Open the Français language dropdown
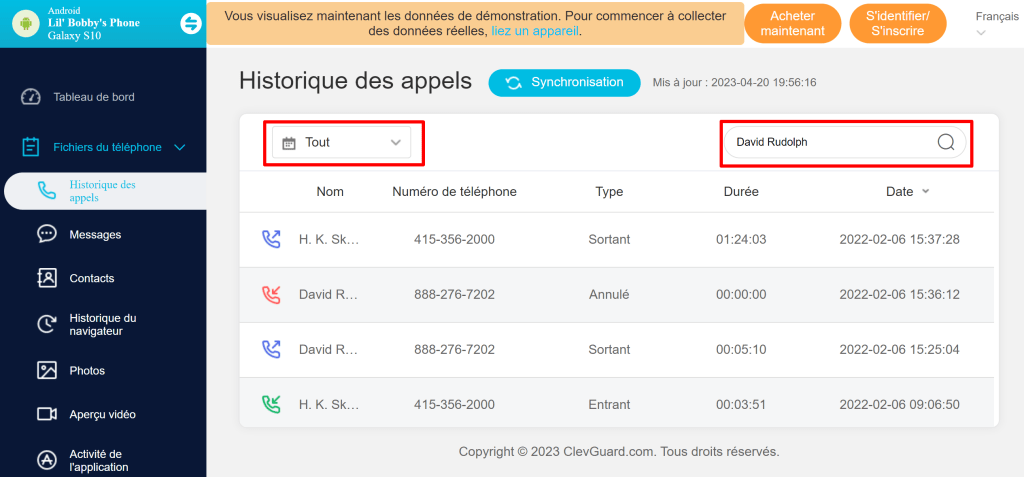1024x477 pixels. pyautogui.click(x=996, y=24)
